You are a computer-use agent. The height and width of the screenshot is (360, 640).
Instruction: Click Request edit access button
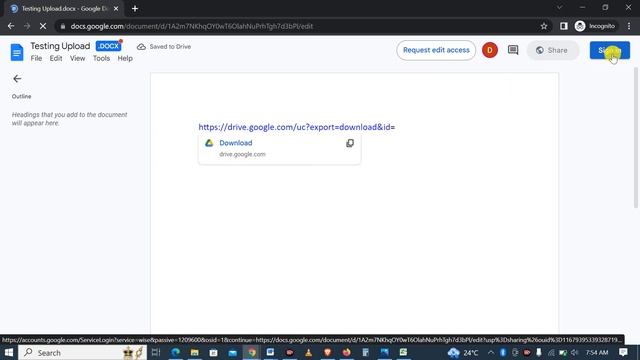click(x=436, y=50)
